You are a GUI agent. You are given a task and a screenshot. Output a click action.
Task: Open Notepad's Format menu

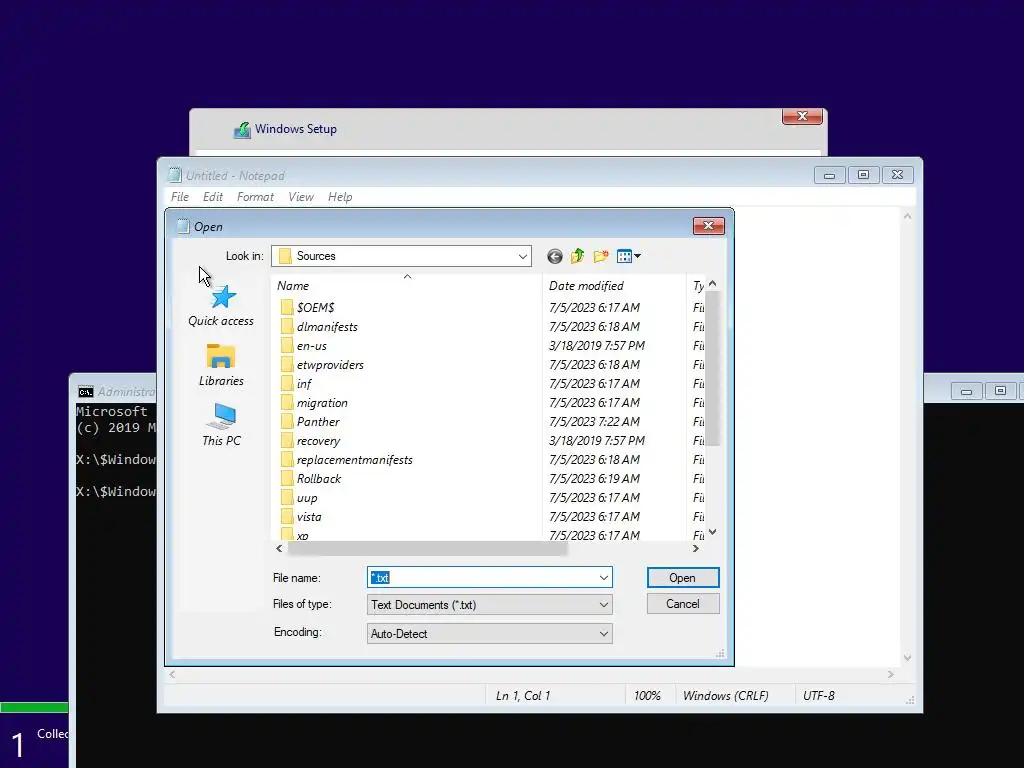coord(255,197)
